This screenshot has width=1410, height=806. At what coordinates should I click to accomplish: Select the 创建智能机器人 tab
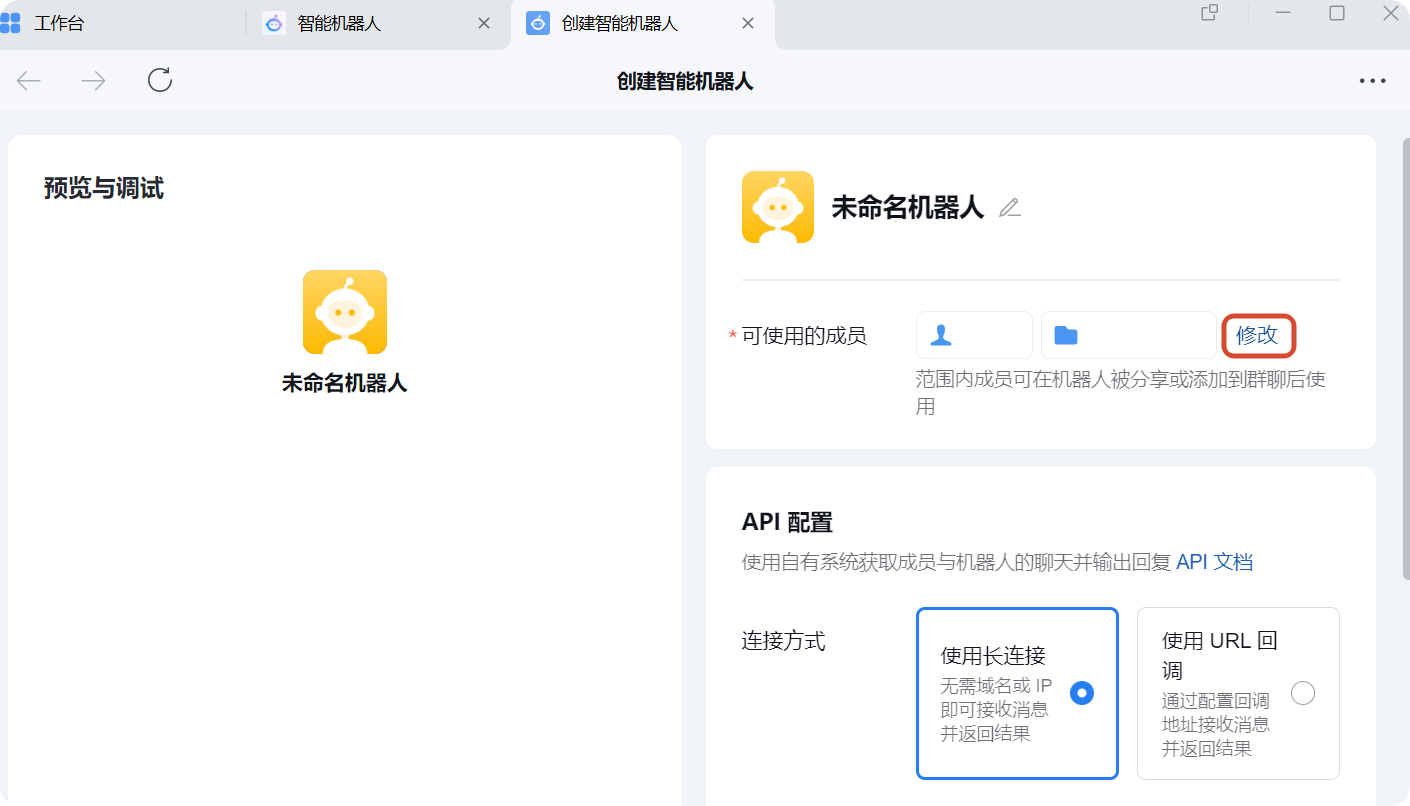[620, 23]
